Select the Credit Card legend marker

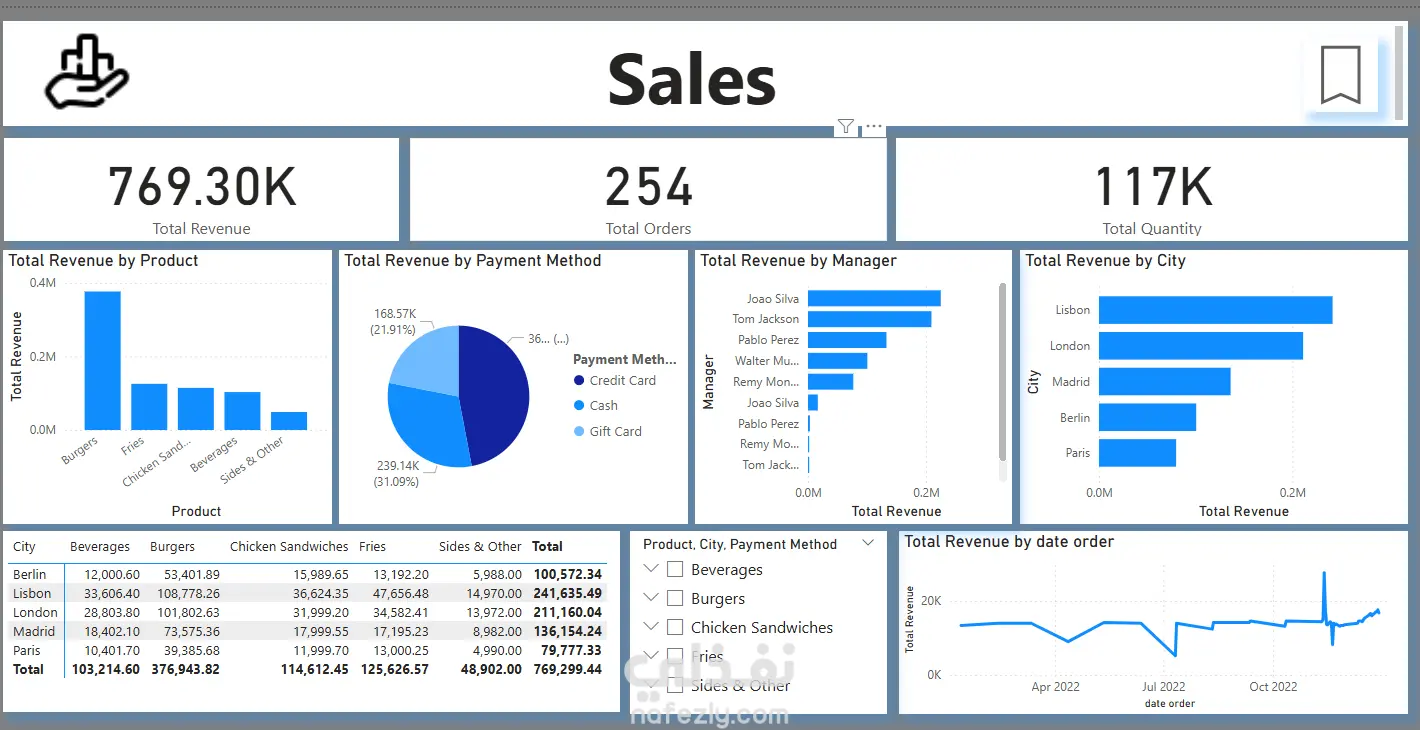point(579,380)
